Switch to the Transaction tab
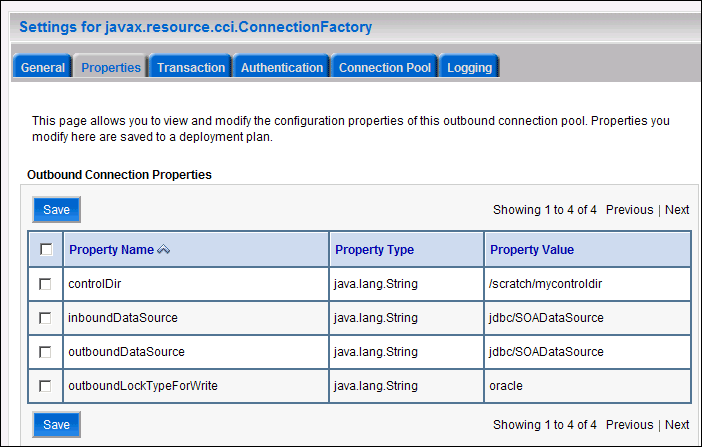The width and height of the screenshot is (702, 447). (191, 67)
